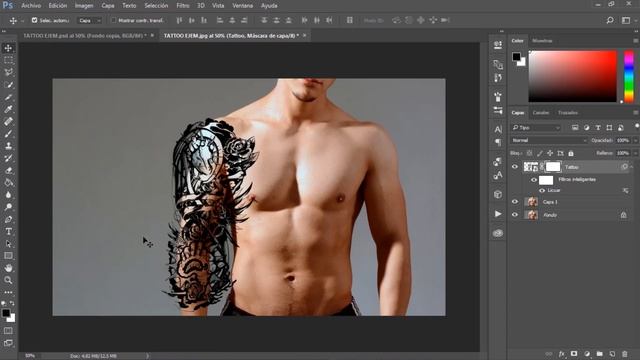This screenshot has width=640, height=360.
Task: Open the Ventana menu
Action: click(x=242, y=6)
